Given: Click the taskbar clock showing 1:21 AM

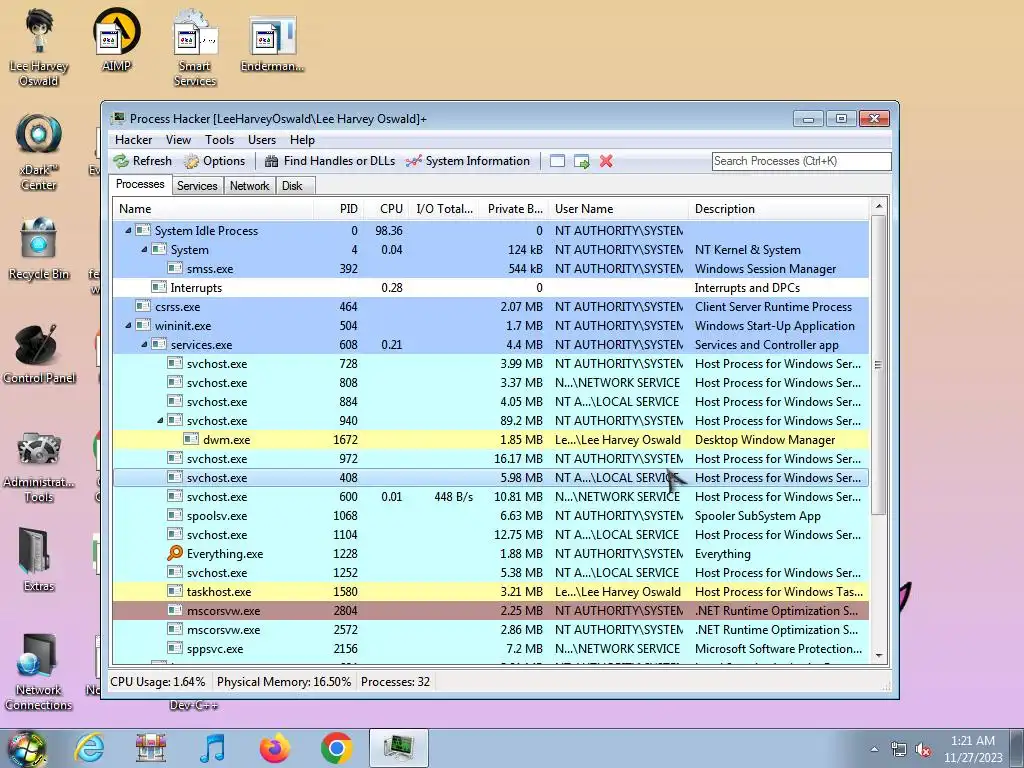Looking at the screenshot, I should click(x=972, y=749).
